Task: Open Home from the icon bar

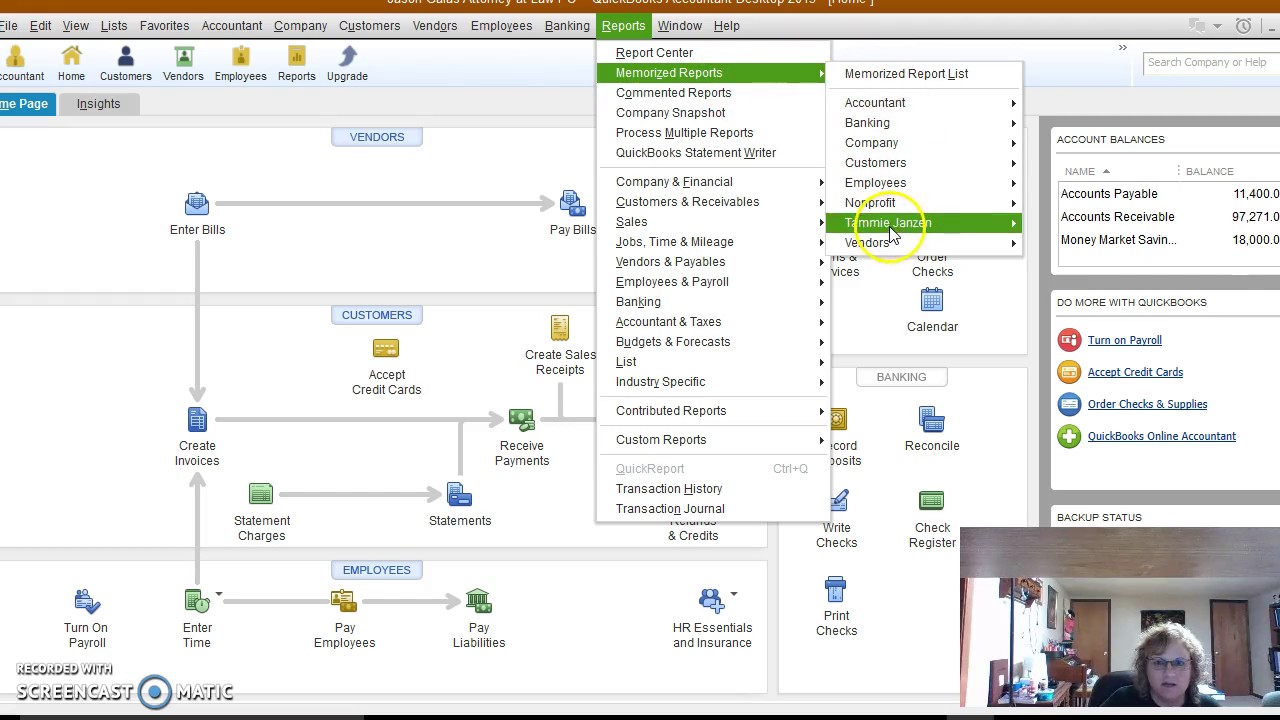Action: pos(71,63)
